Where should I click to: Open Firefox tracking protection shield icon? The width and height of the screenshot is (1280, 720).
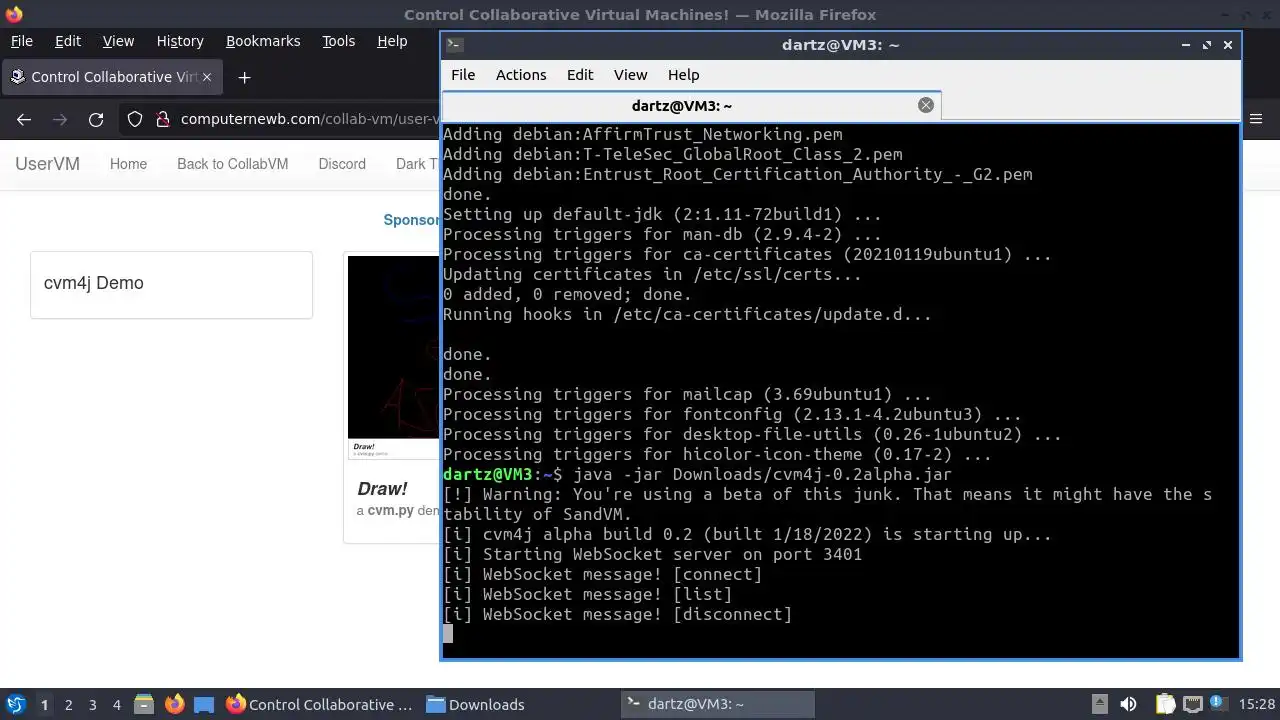[x=135, y=120]
